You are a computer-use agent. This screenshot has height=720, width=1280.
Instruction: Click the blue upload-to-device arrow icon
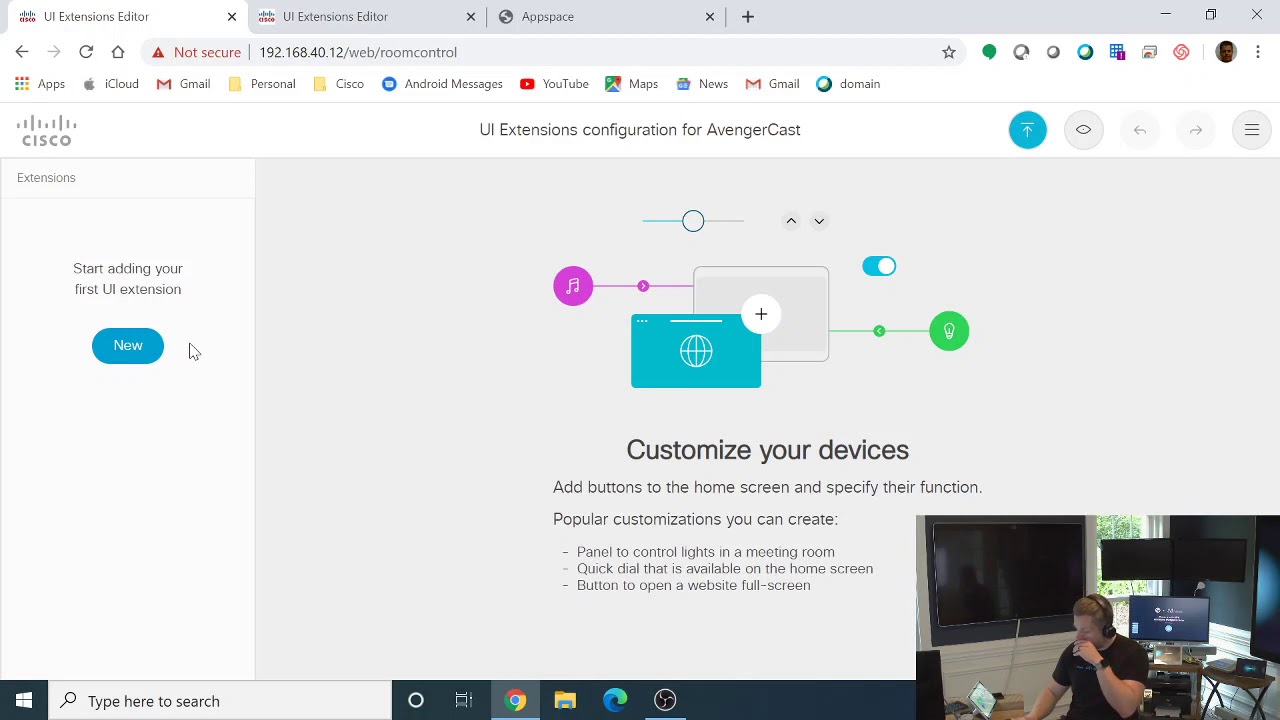(x=1027, y=130)
